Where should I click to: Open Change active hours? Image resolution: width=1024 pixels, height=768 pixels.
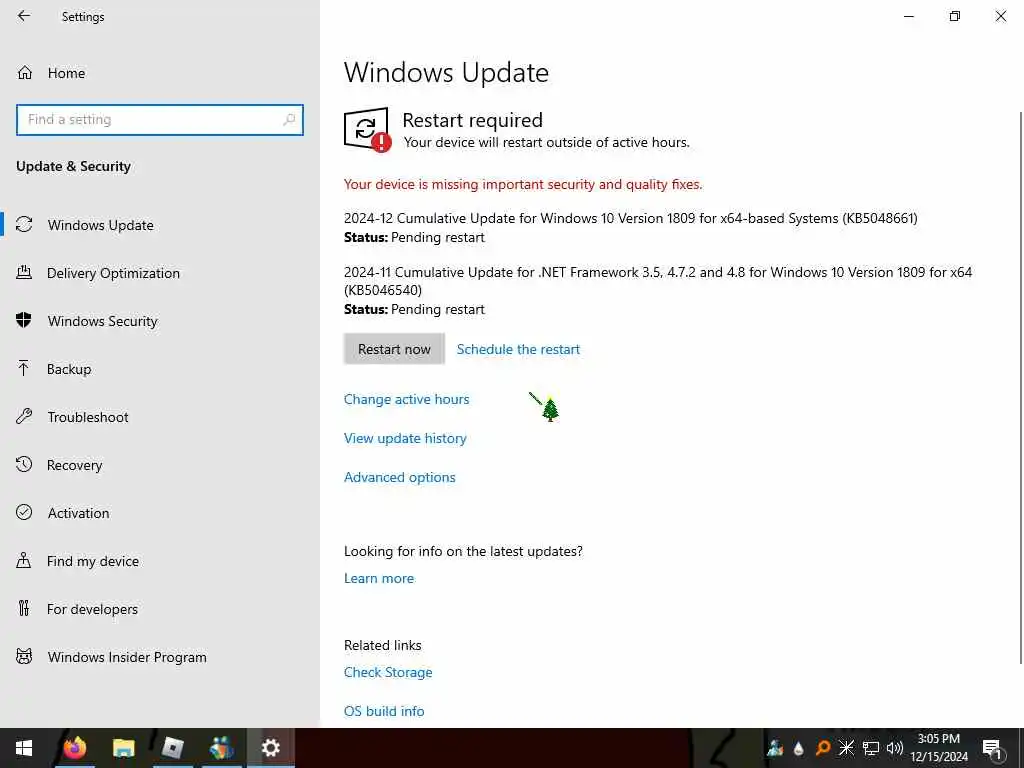pyautogui.click(x=406, y=399)
